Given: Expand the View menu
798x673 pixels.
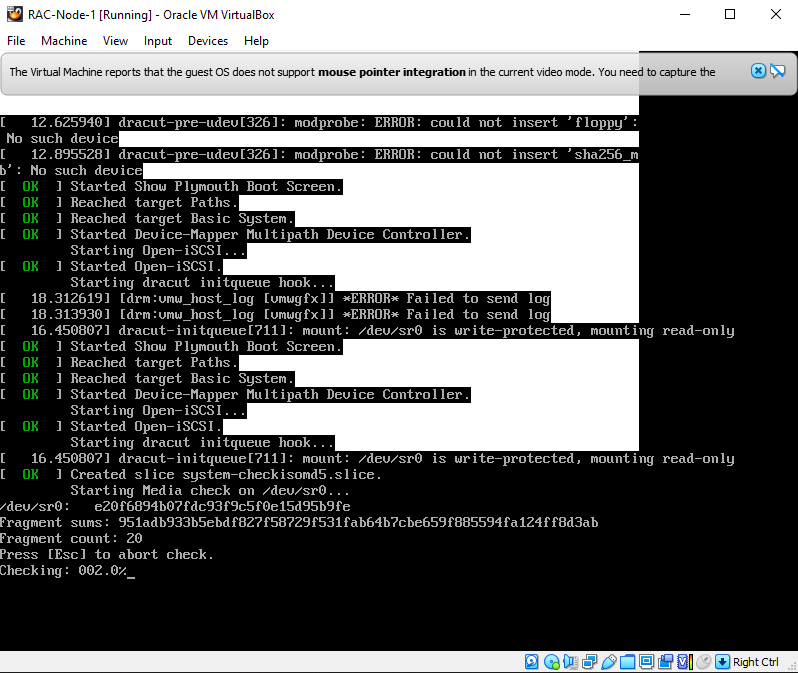Looking at the screenshot, I should coord(115,41).
